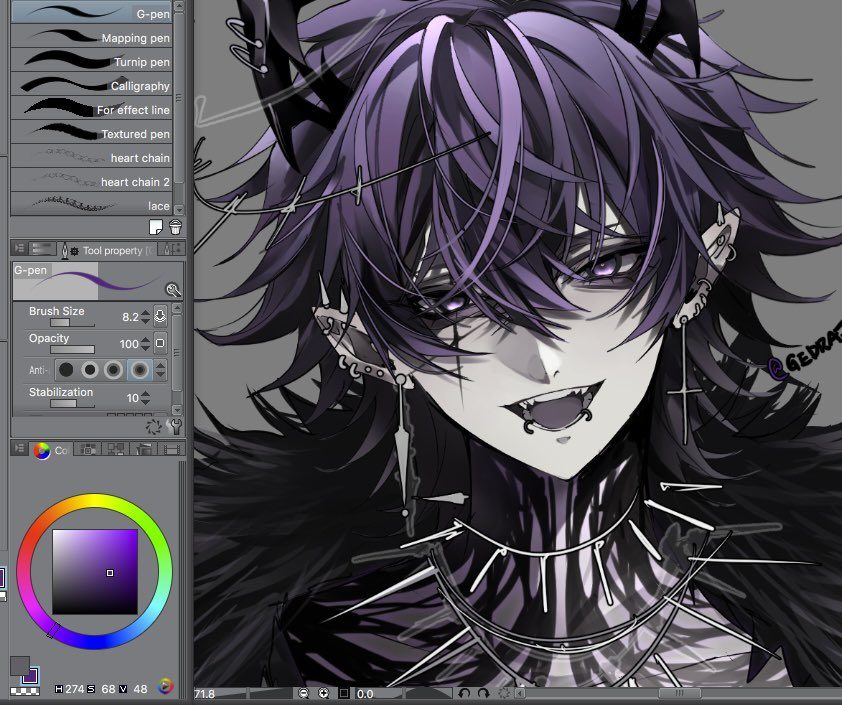The image size is (842, 705).
Task: Zoom in the canvas with the plus magnifier
Action: 323,693
